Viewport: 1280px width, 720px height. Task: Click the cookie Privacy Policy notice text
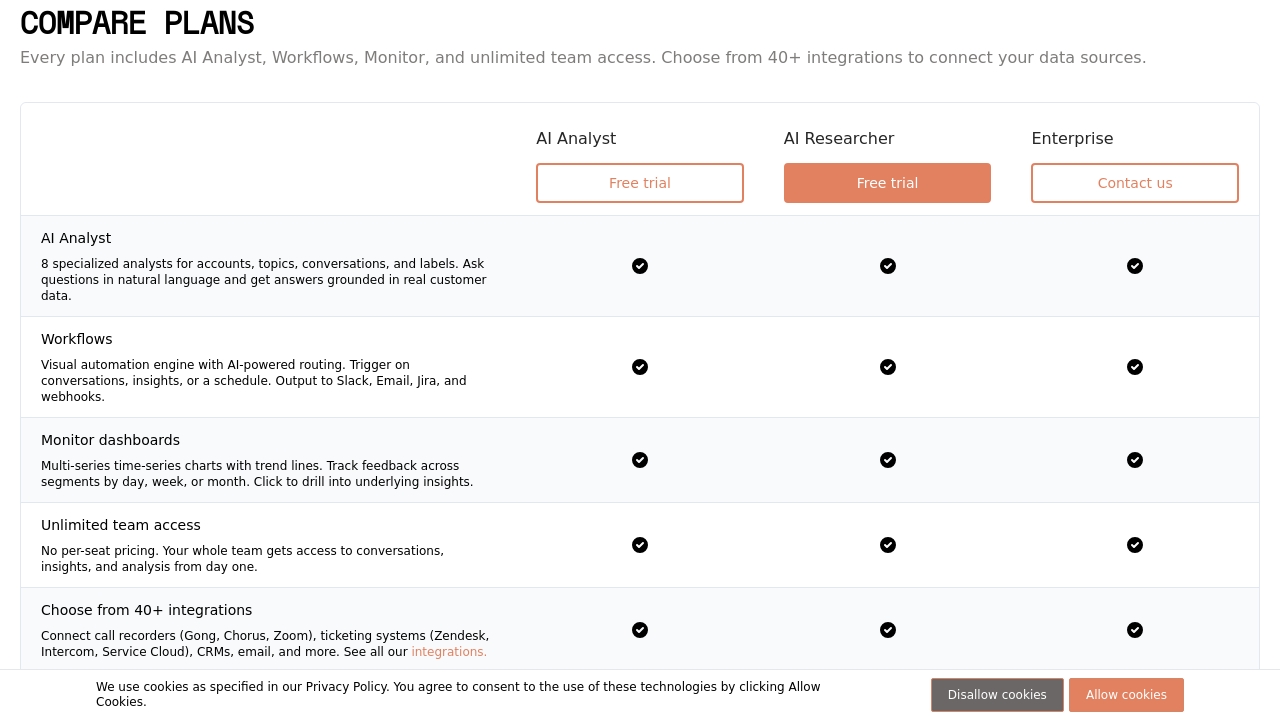458,694
